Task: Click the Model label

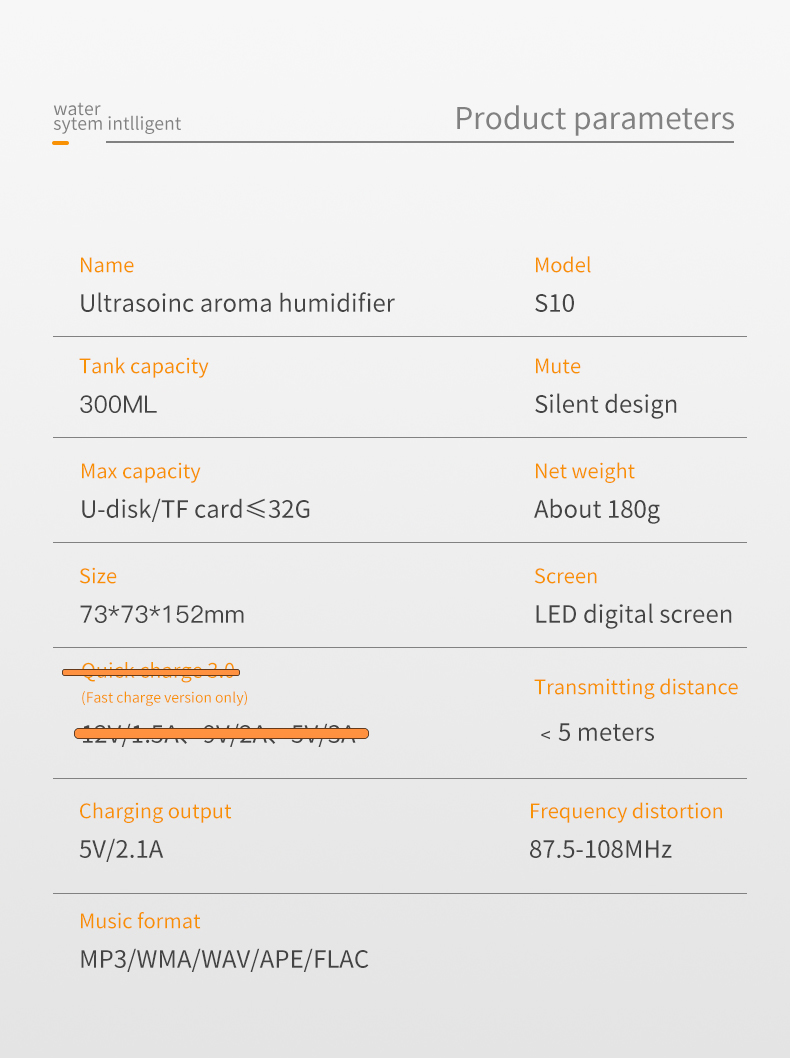Action: pos(563,265)
